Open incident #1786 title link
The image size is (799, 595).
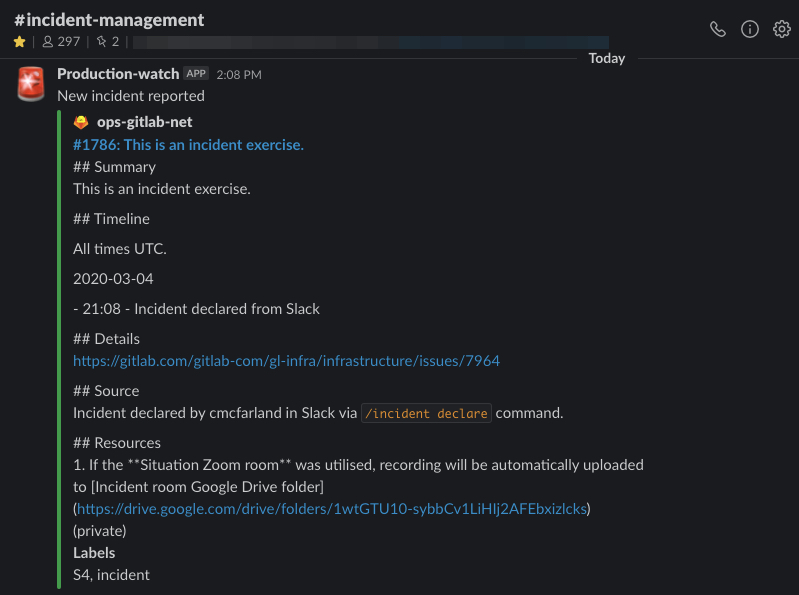tap(189, 145)
